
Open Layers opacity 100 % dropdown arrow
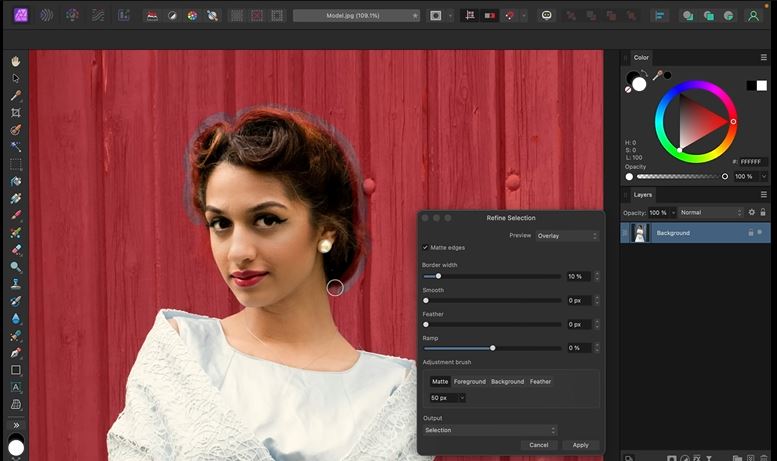pyautogui.click(x=673, y=213)
